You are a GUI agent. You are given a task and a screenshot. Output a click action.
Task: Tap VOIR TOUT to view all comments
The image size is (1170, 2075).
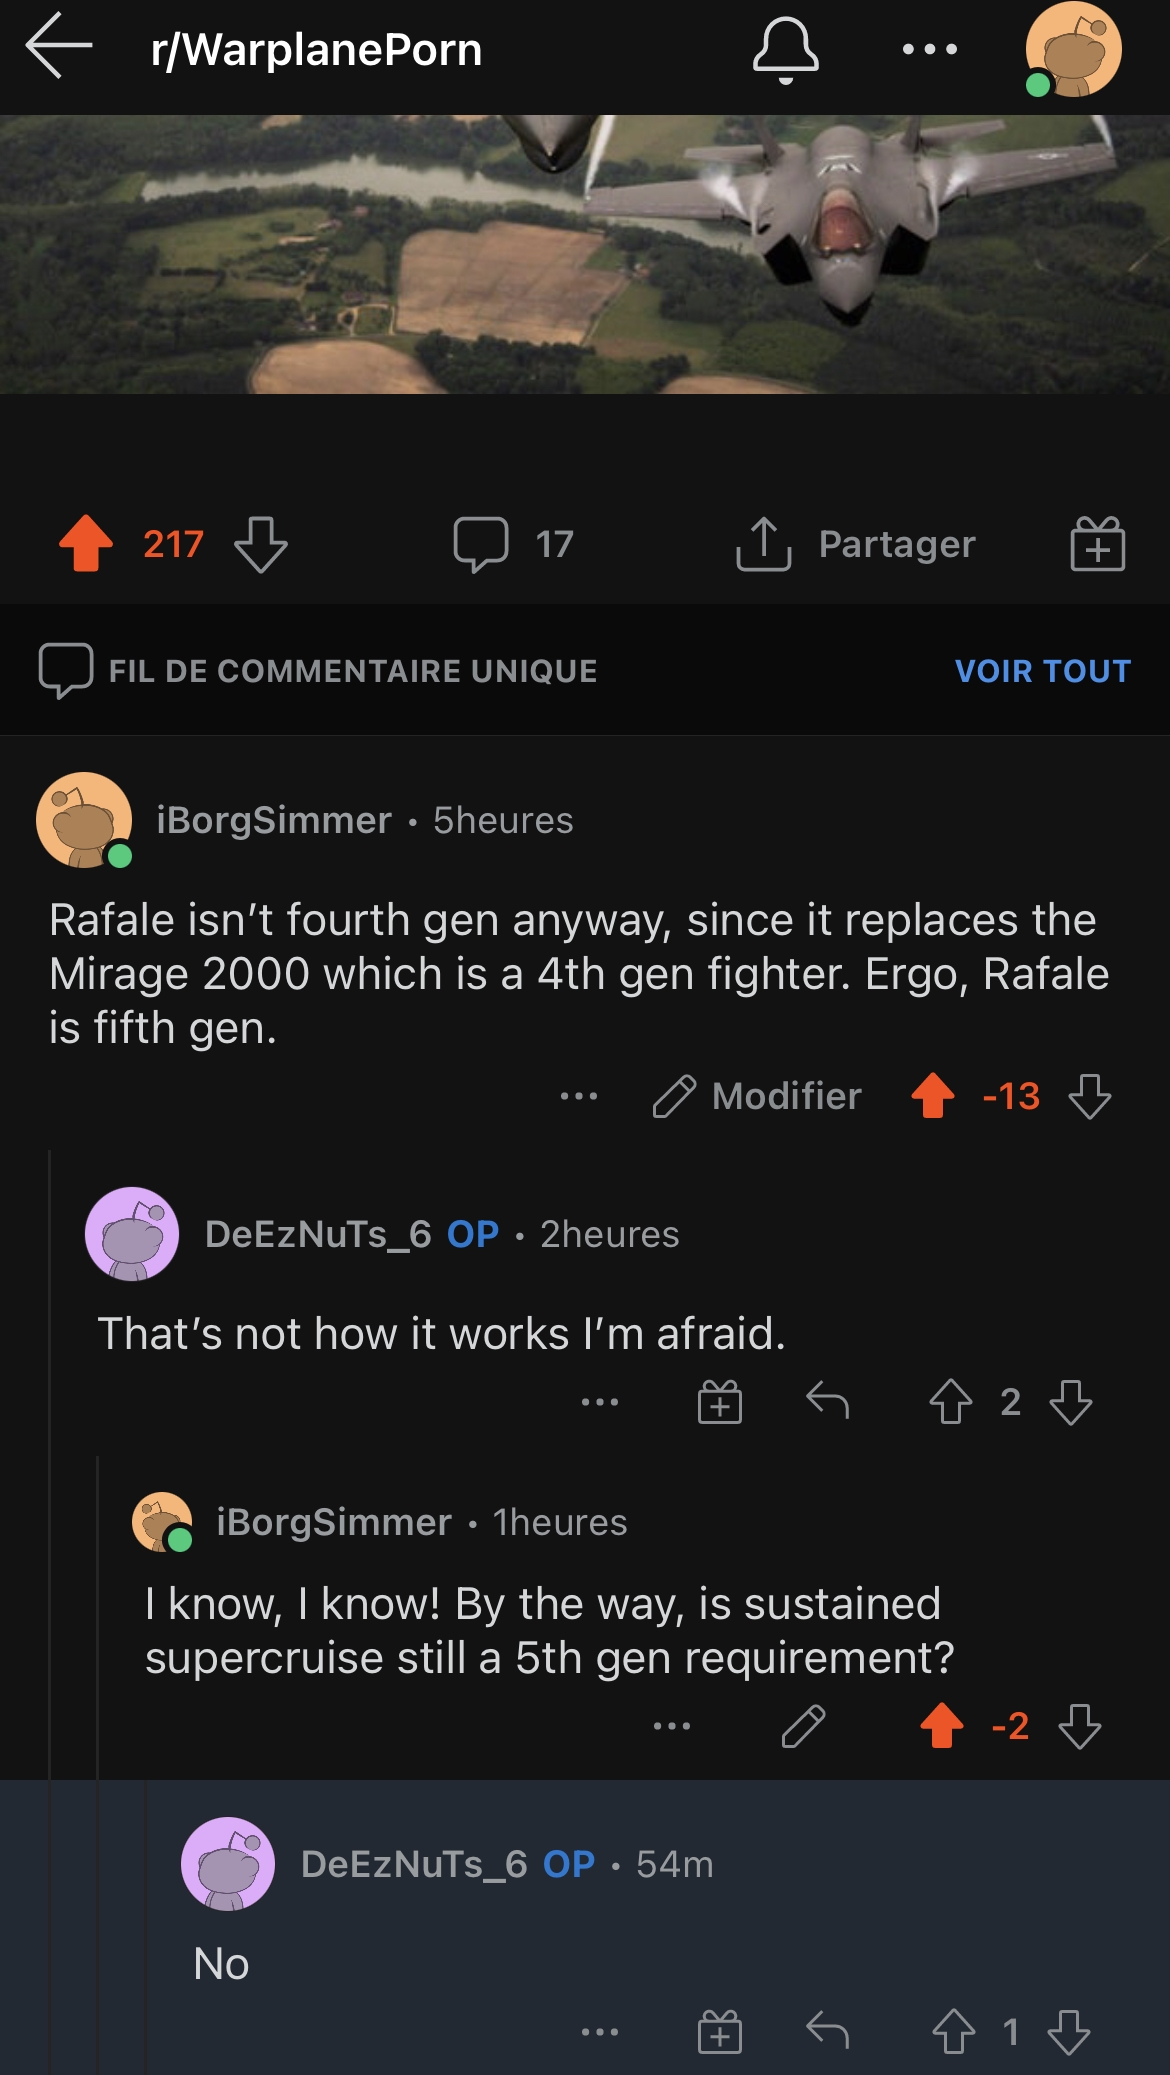tap(1042, 671)
